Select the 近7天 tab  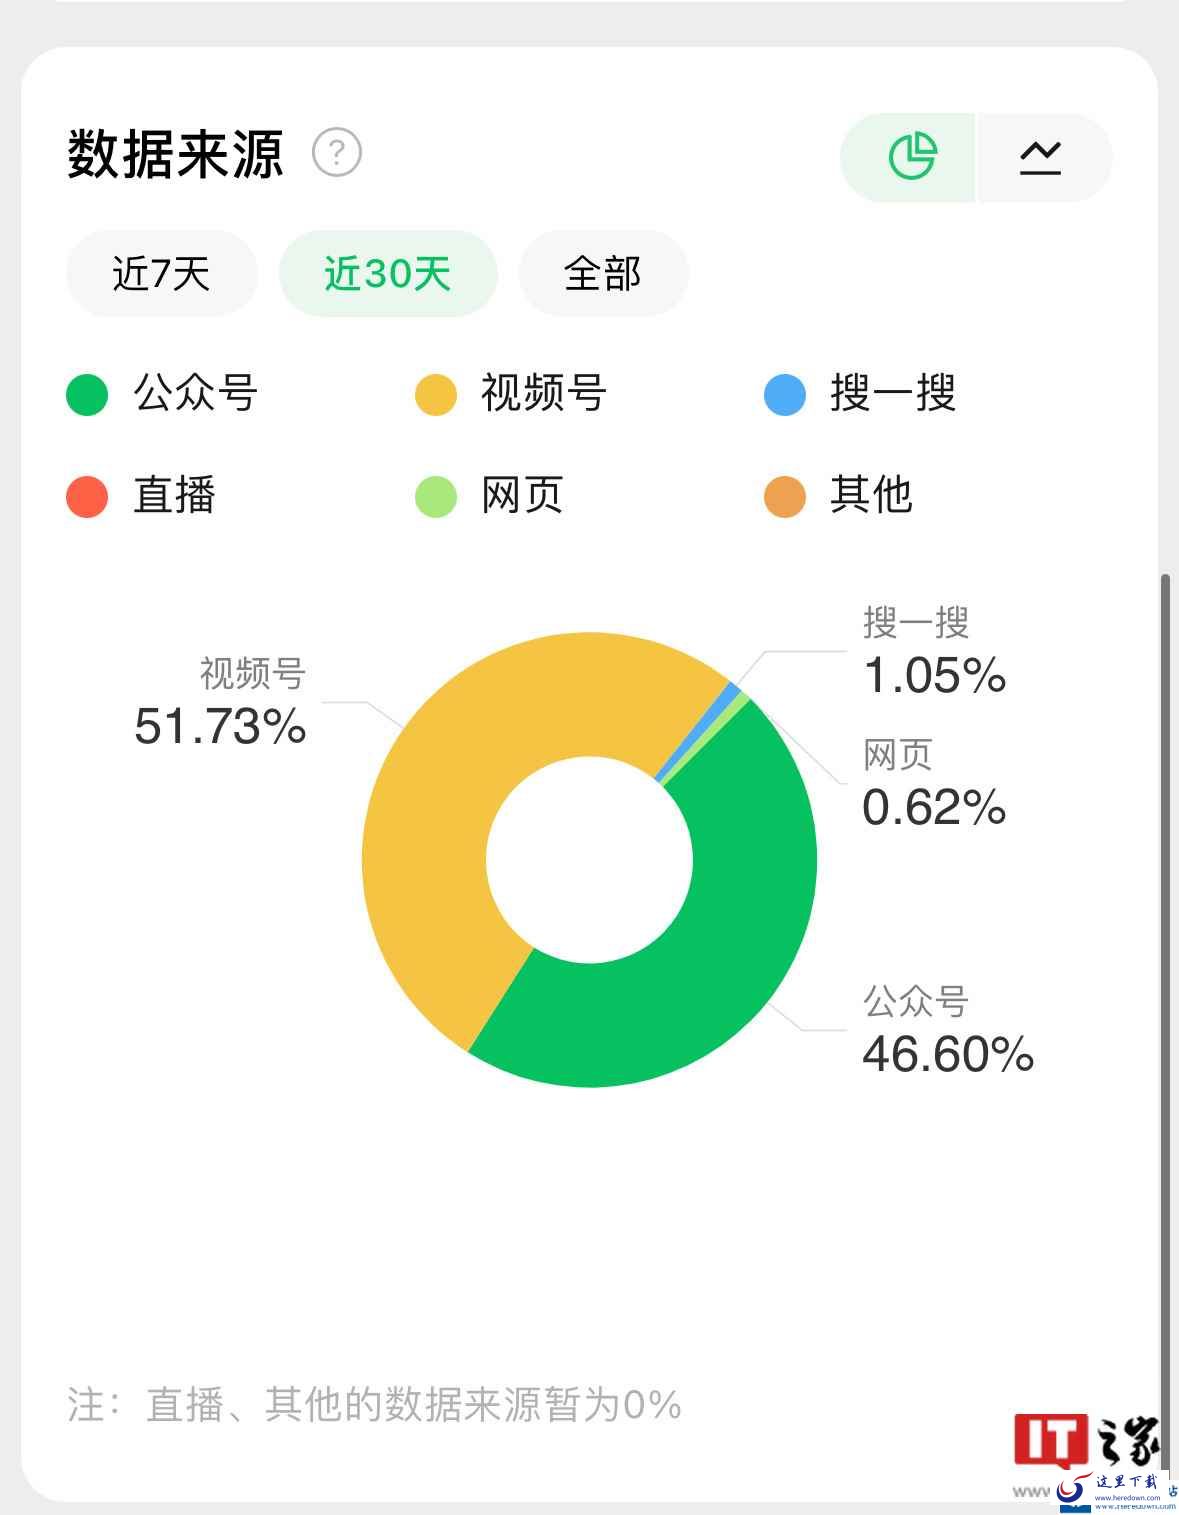click(162, 273)
